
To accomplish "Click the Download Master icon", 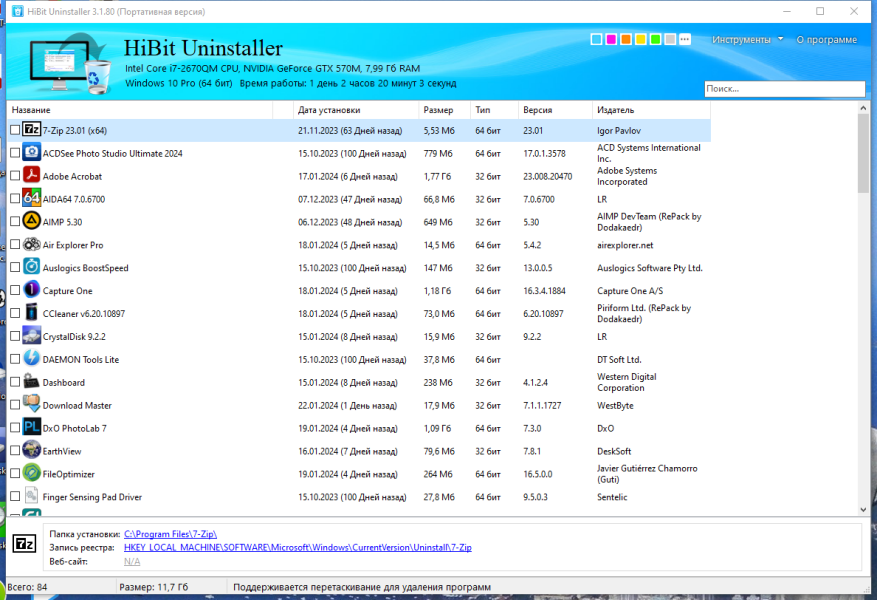I will click(31, 405).
